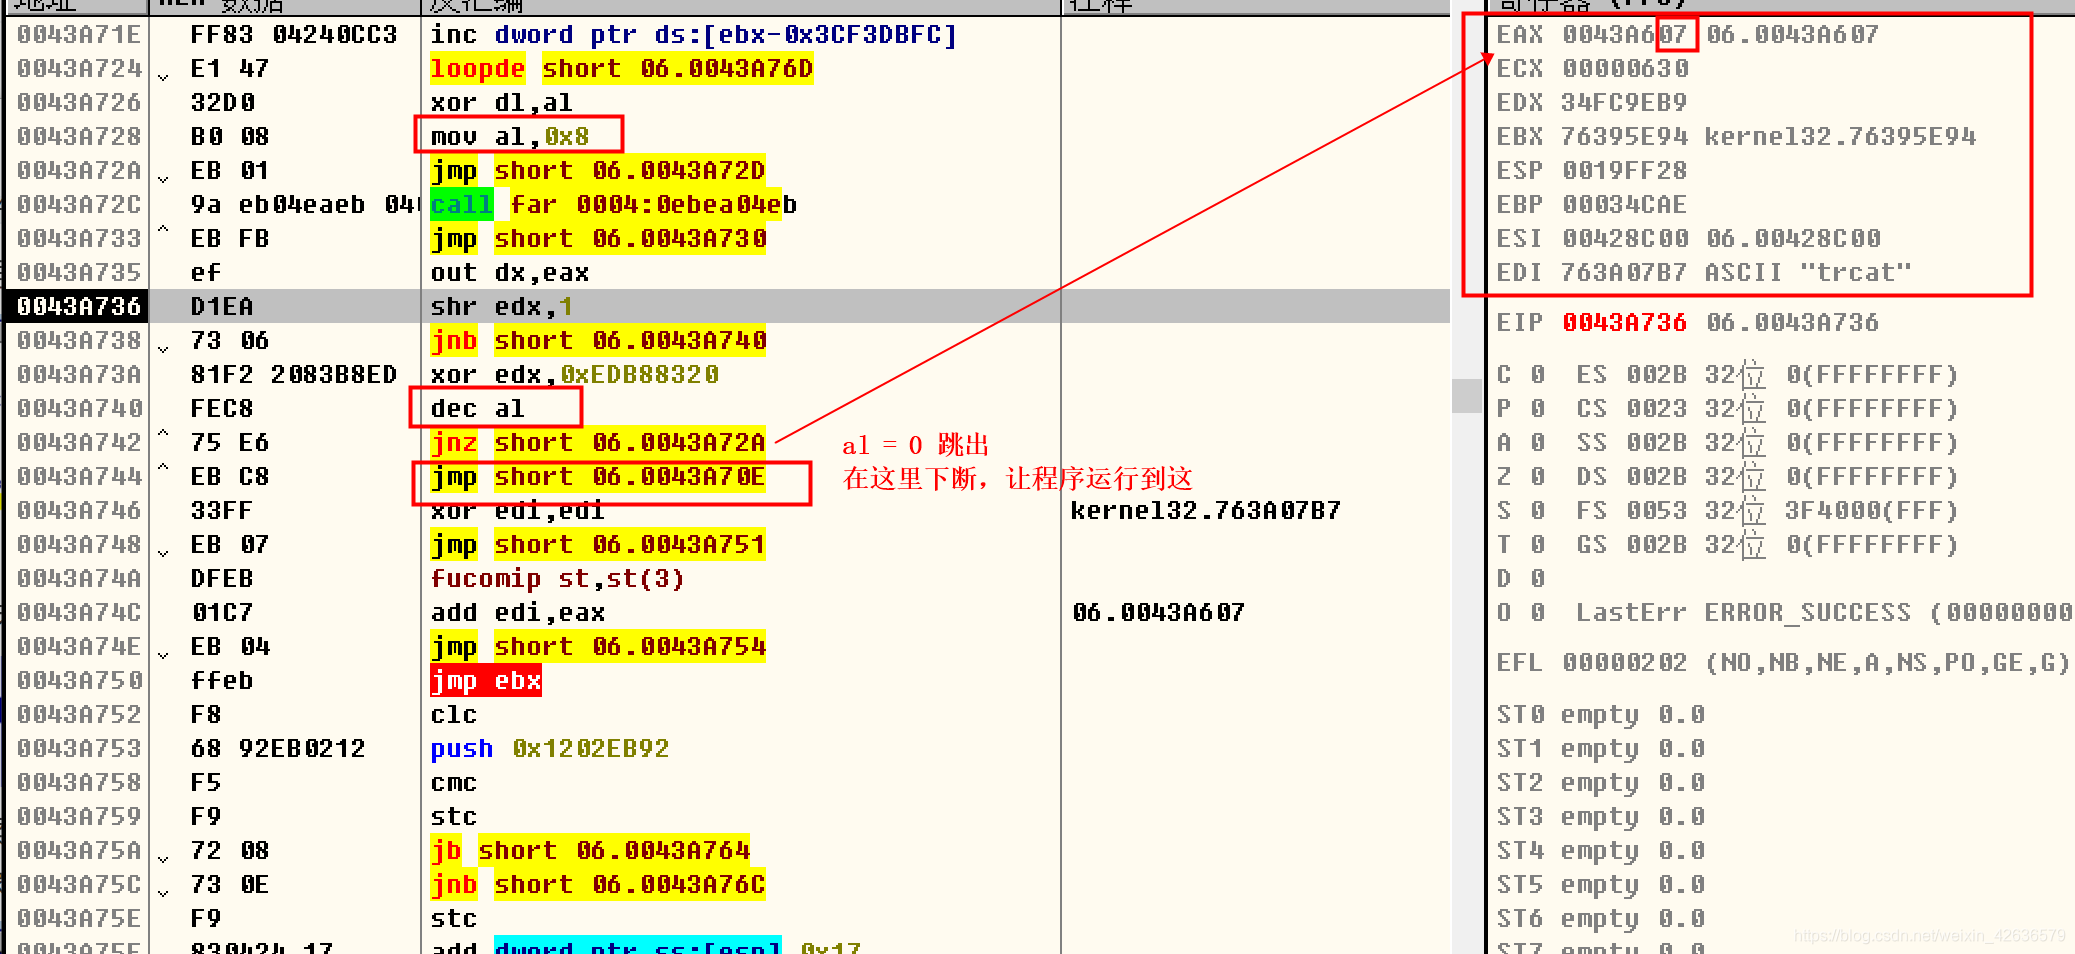Select the dec al instruction
2075x954 pixels.
[x=477, y=409]
